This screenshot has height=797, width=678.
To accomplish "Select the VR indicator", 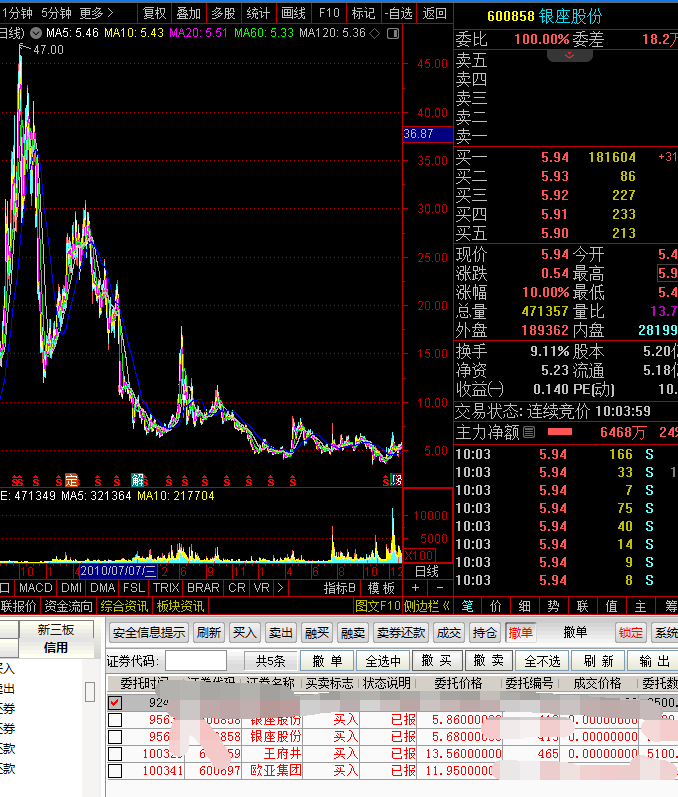I will [x=262, y=588].
